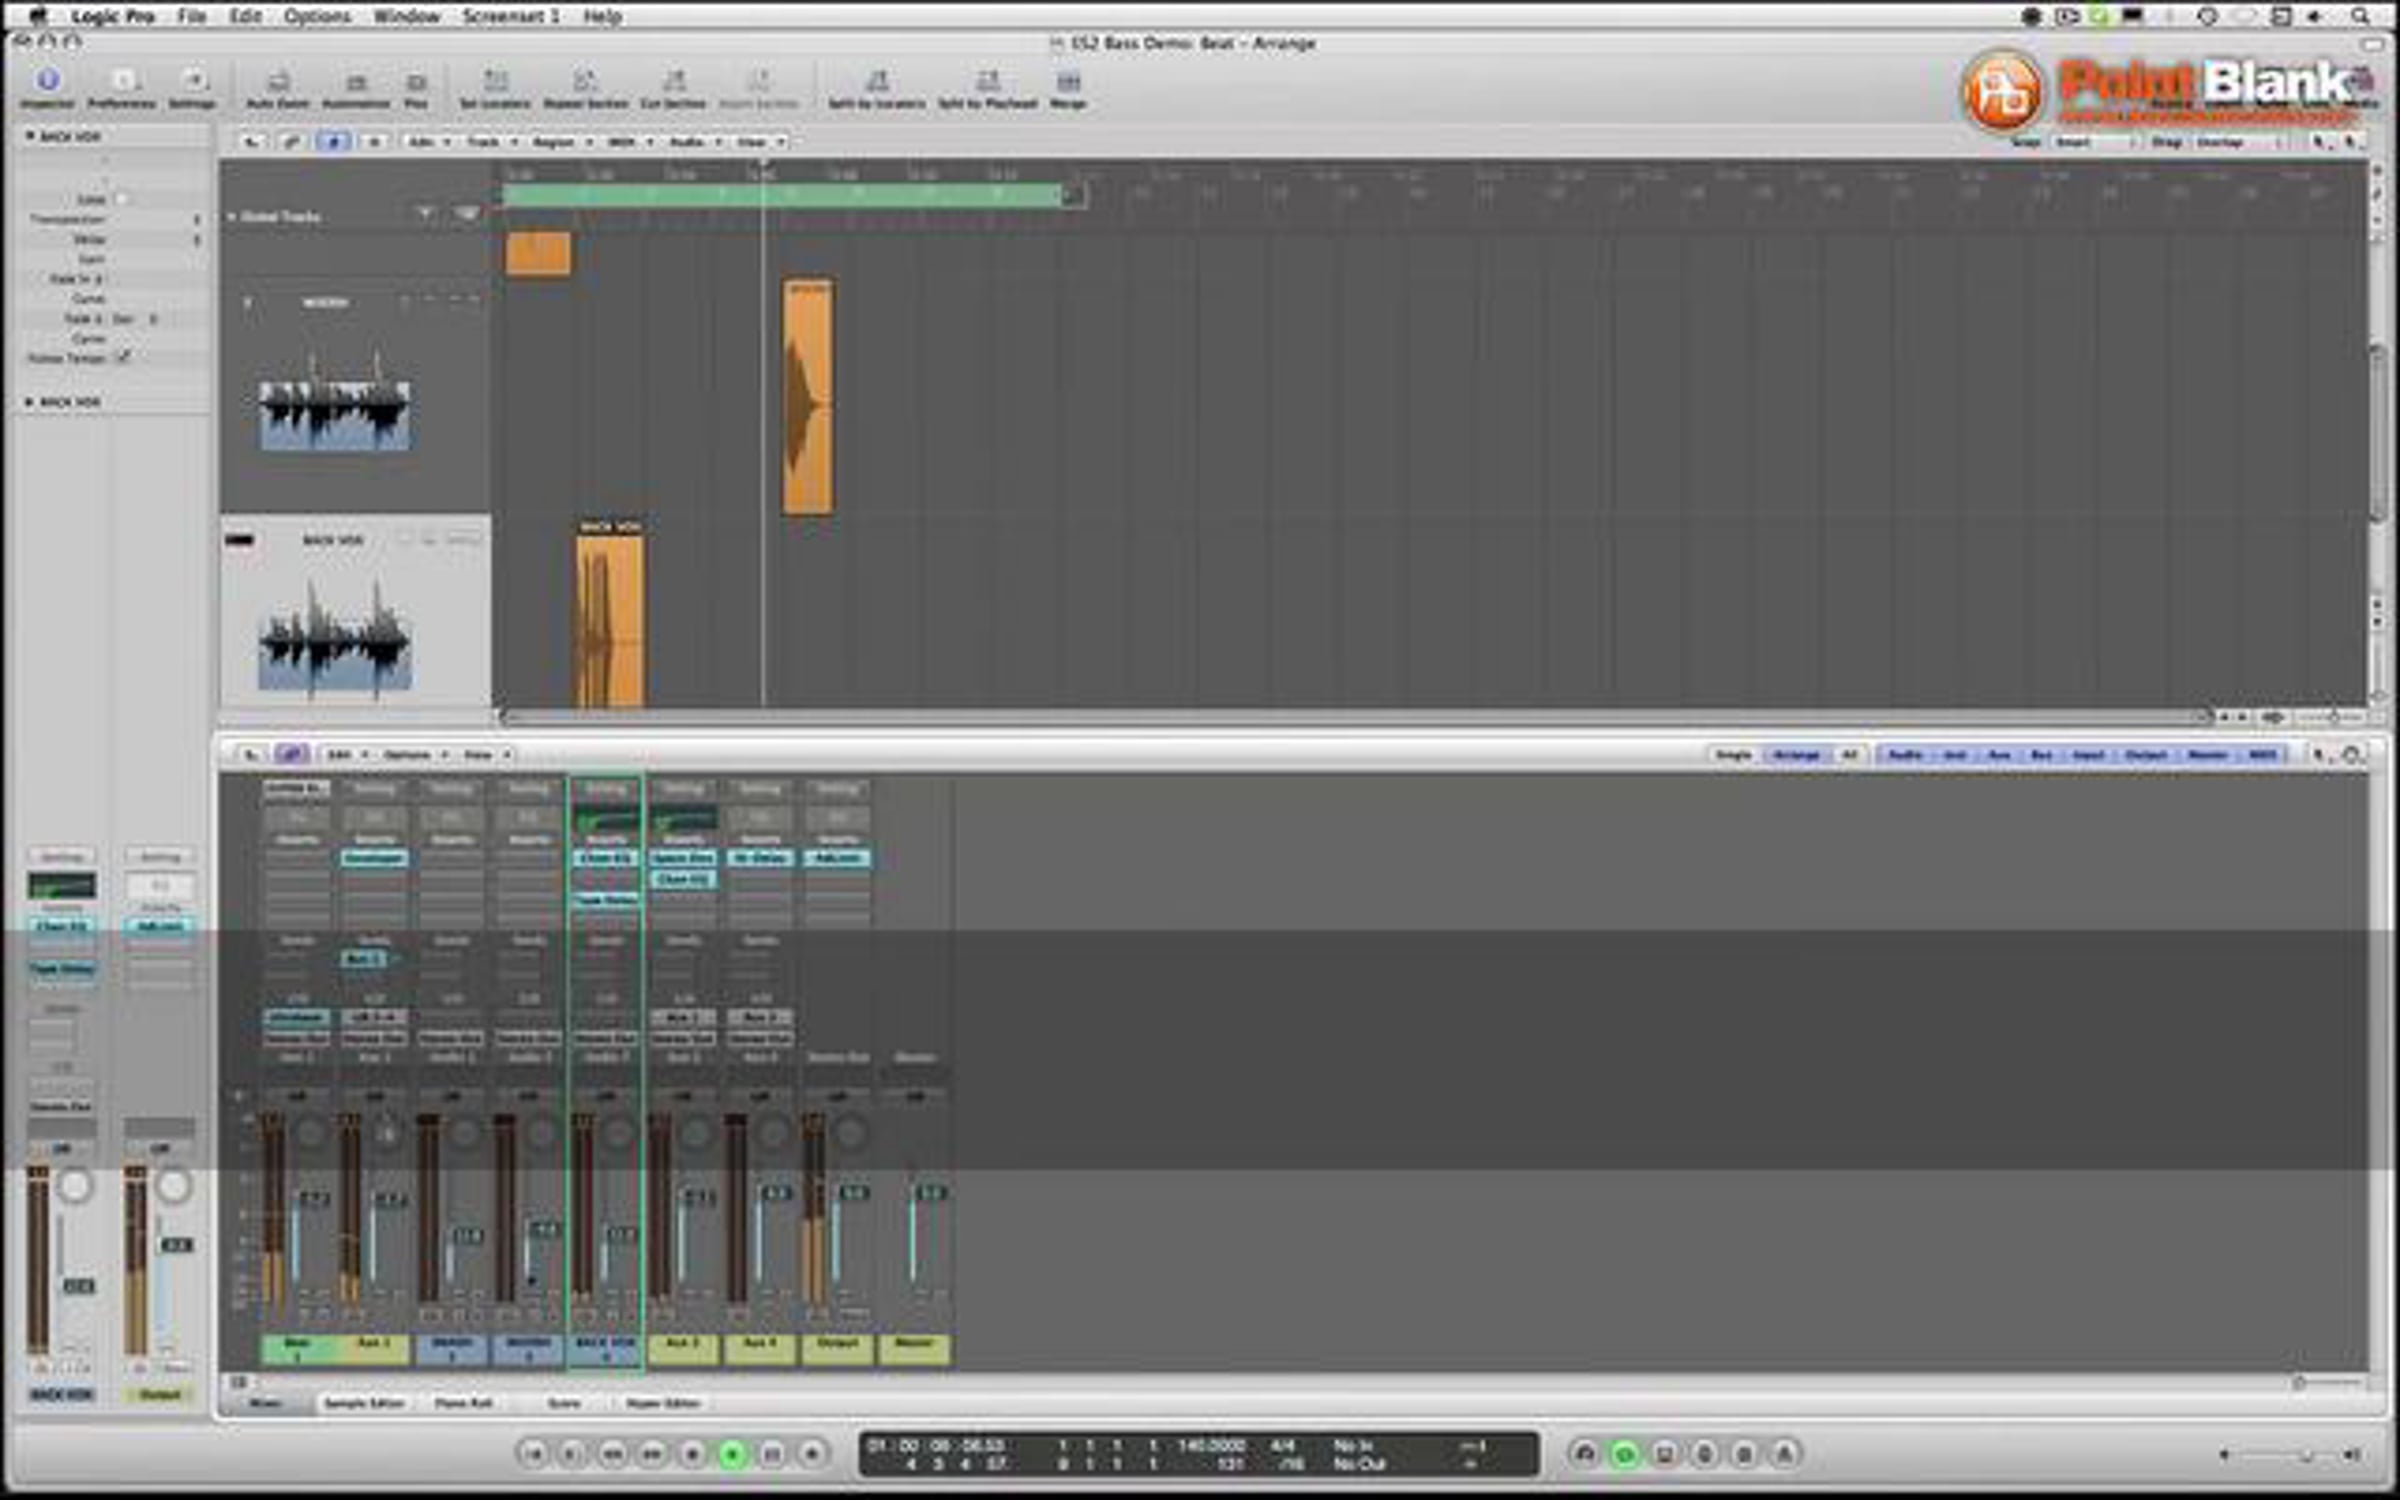Click the Merge toolbar icon
The image size is (2400, 1500).
1068,82
